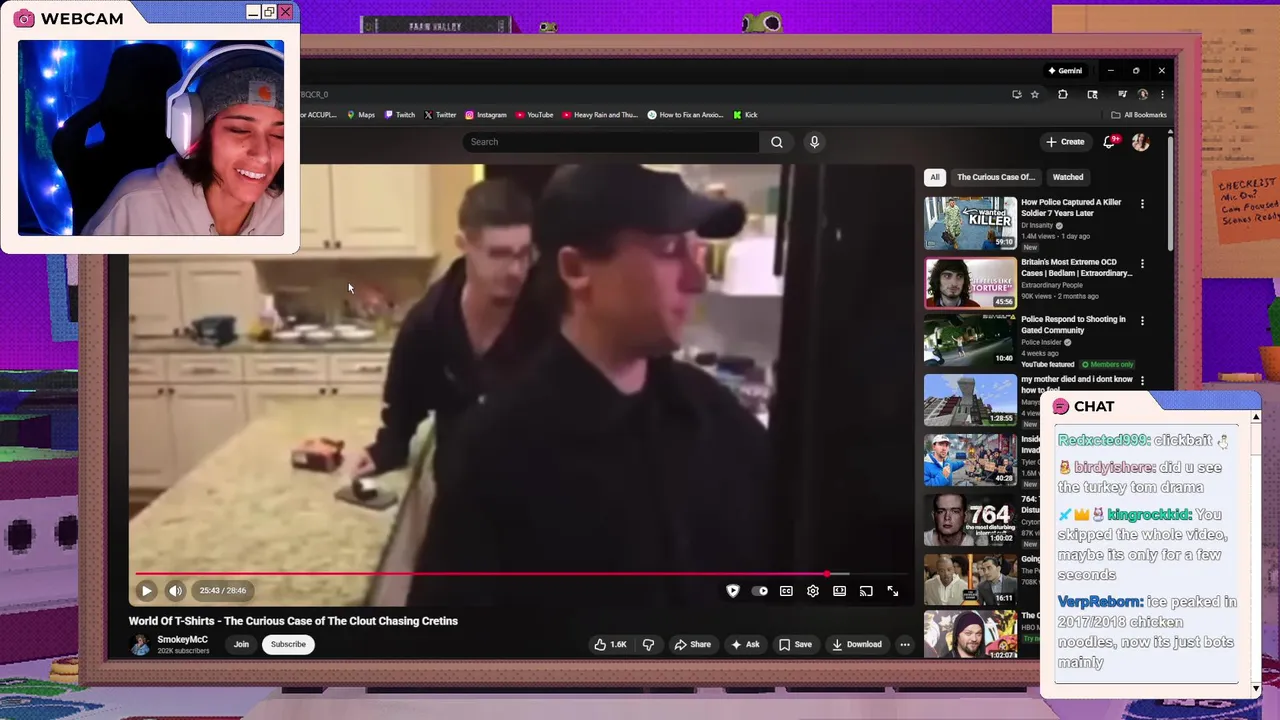Like the video with 1.6K likes
This screenshot has width=1280, height=720.
(610, 644)
